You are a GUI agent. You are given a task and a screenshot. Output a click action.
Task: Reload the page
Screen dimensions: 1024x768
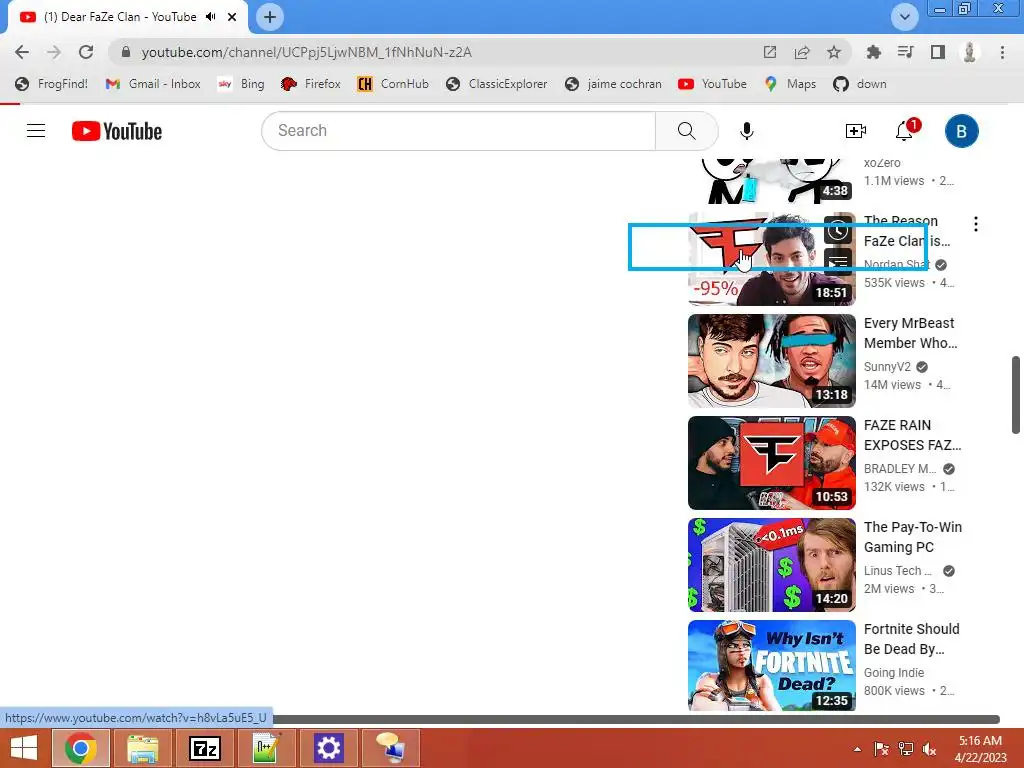tap(86, 52)
